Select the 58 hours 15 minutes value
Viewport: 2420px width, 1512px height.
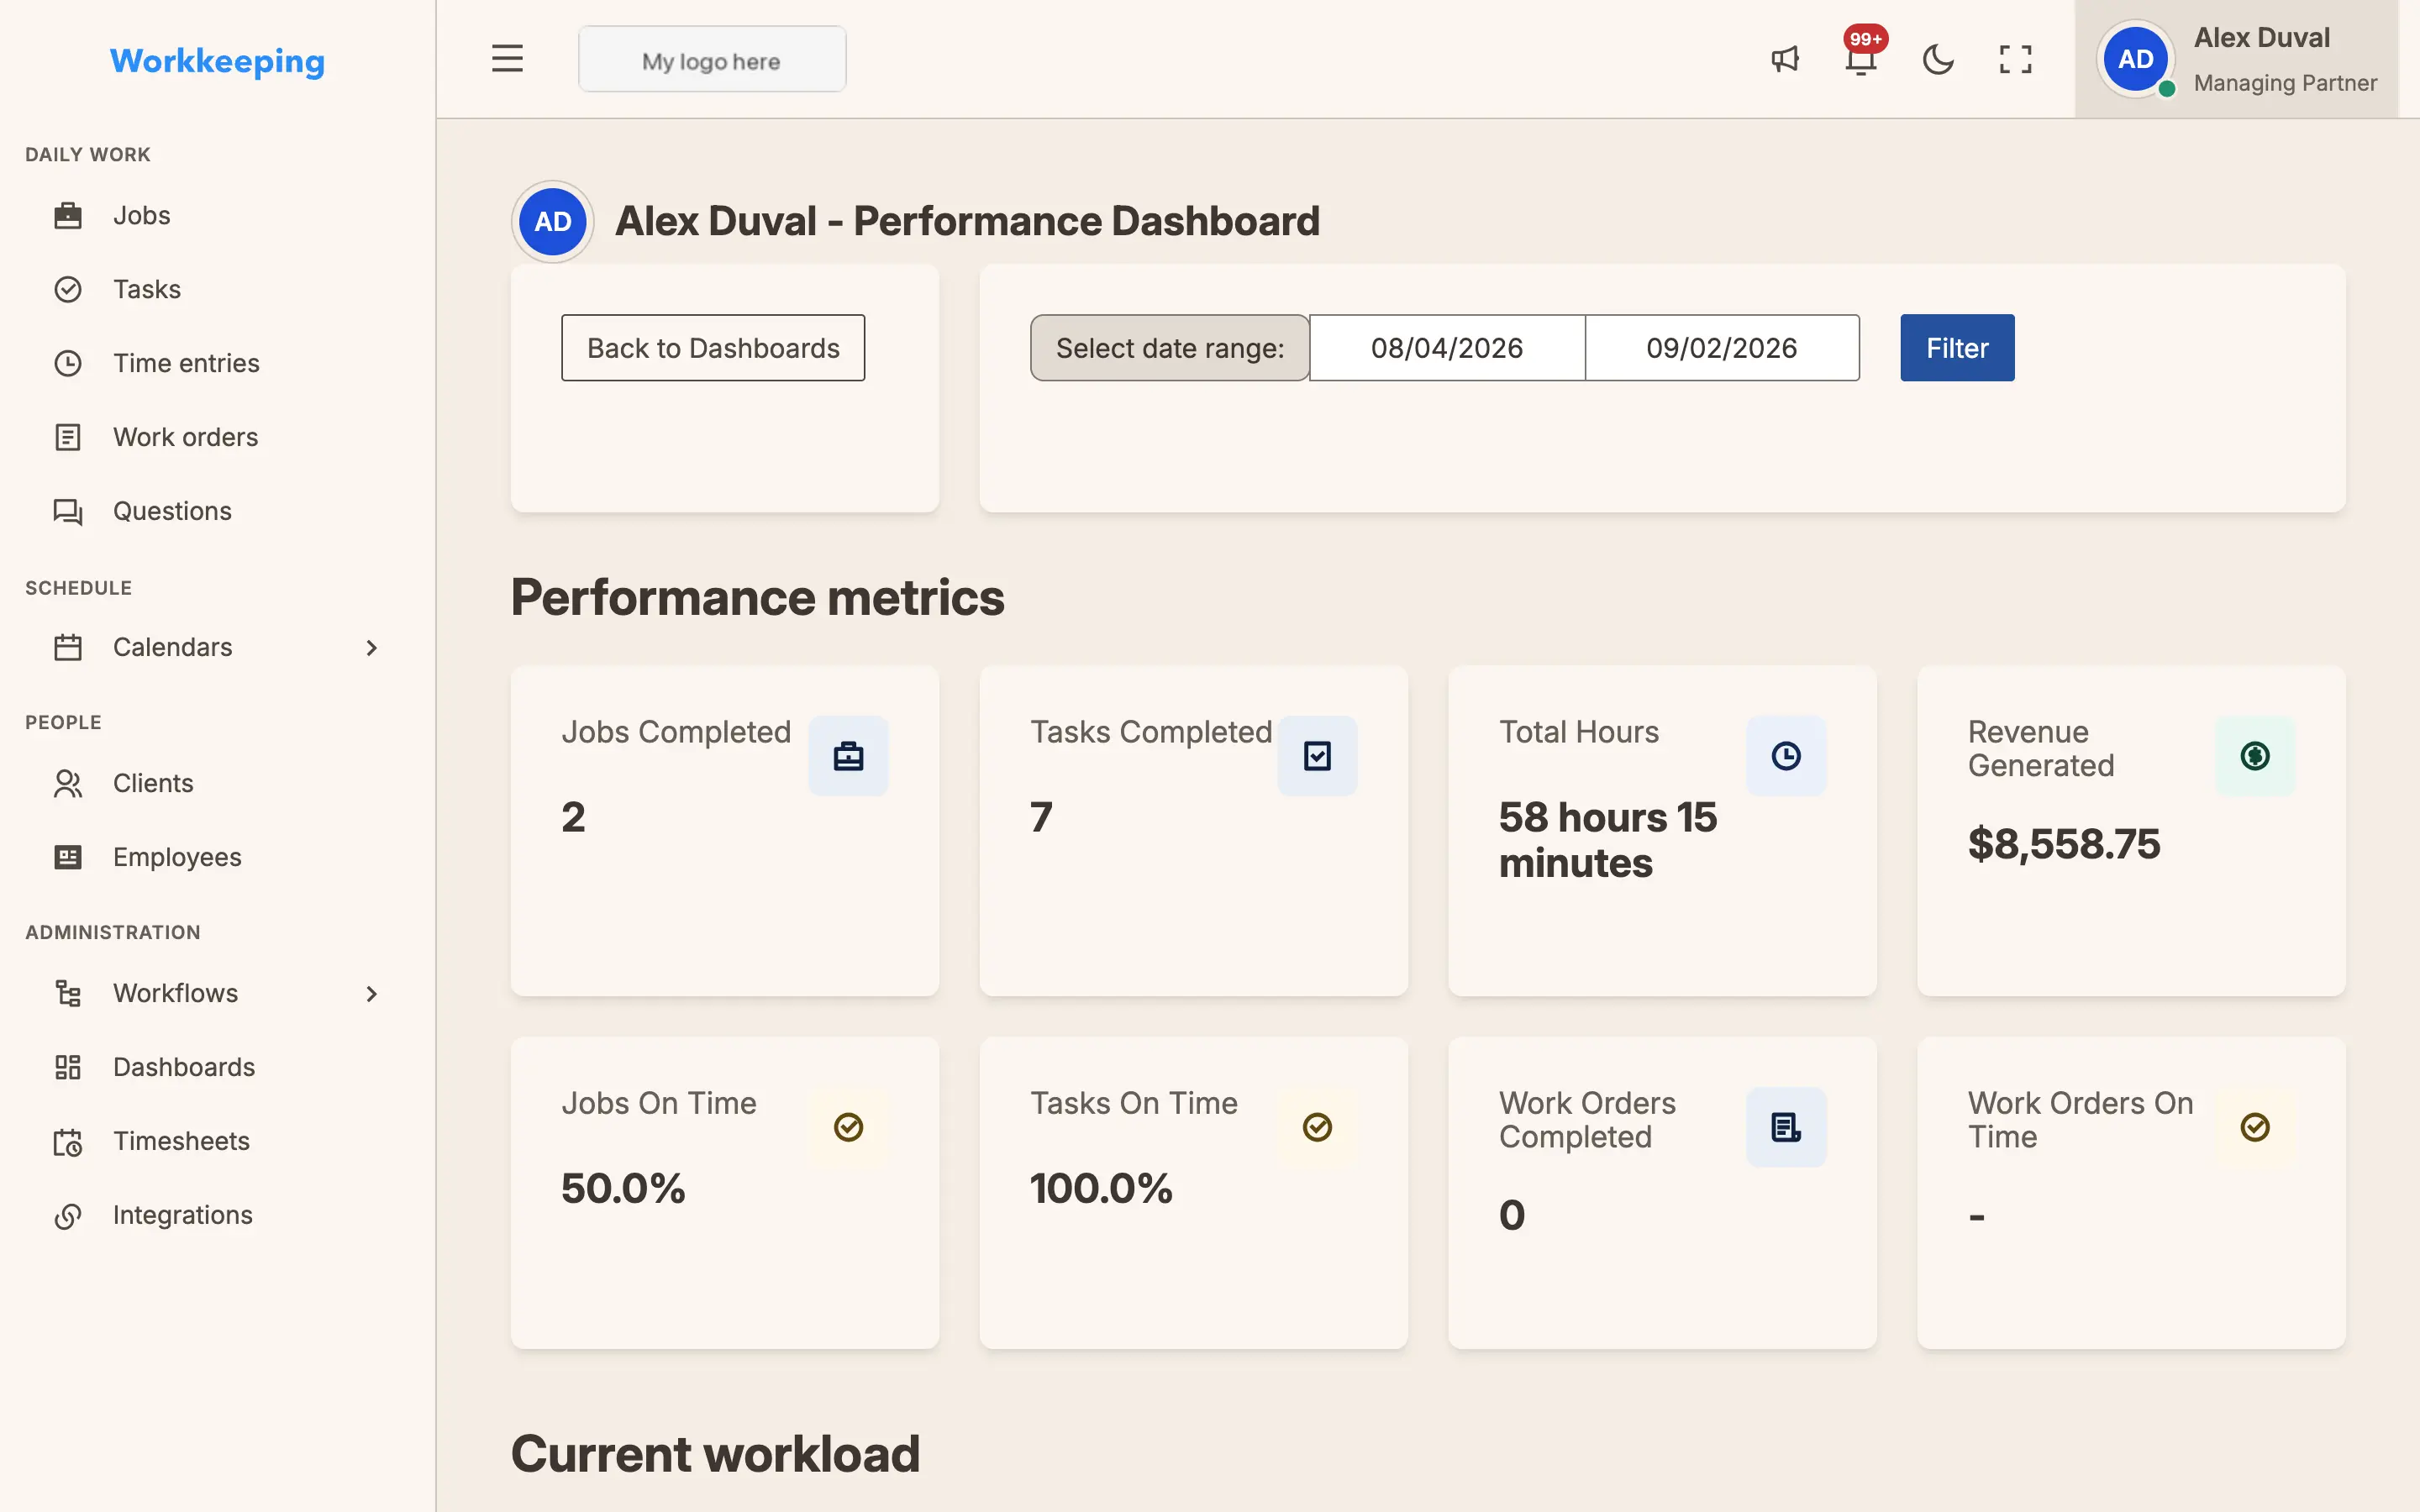pyautogui.click(x=1608, y=840)
